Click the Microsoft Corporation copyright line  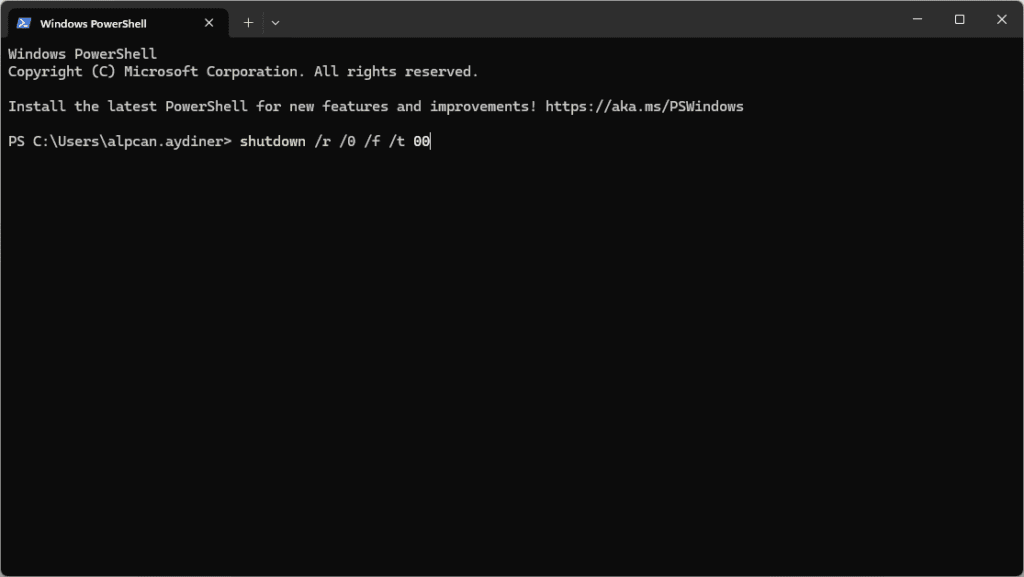(x=243, y=72)
